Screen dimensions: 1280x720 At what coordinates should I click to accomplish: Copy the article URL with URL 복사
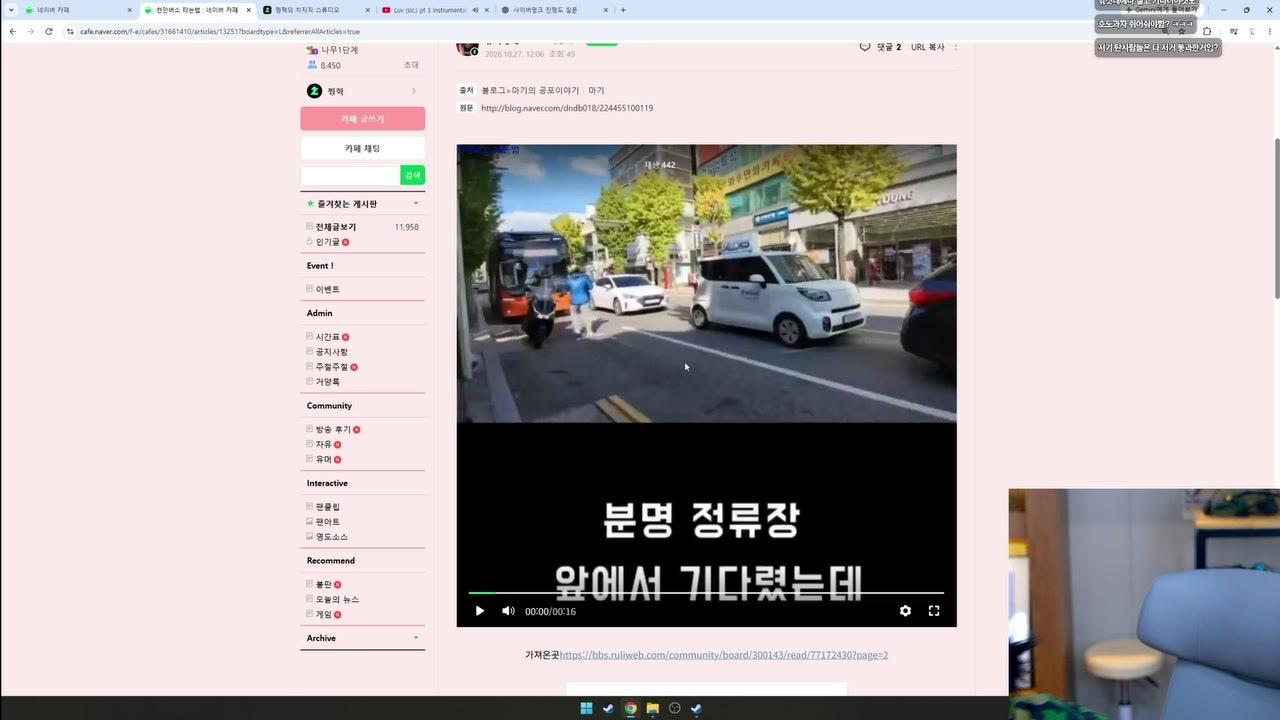(927, 47)
